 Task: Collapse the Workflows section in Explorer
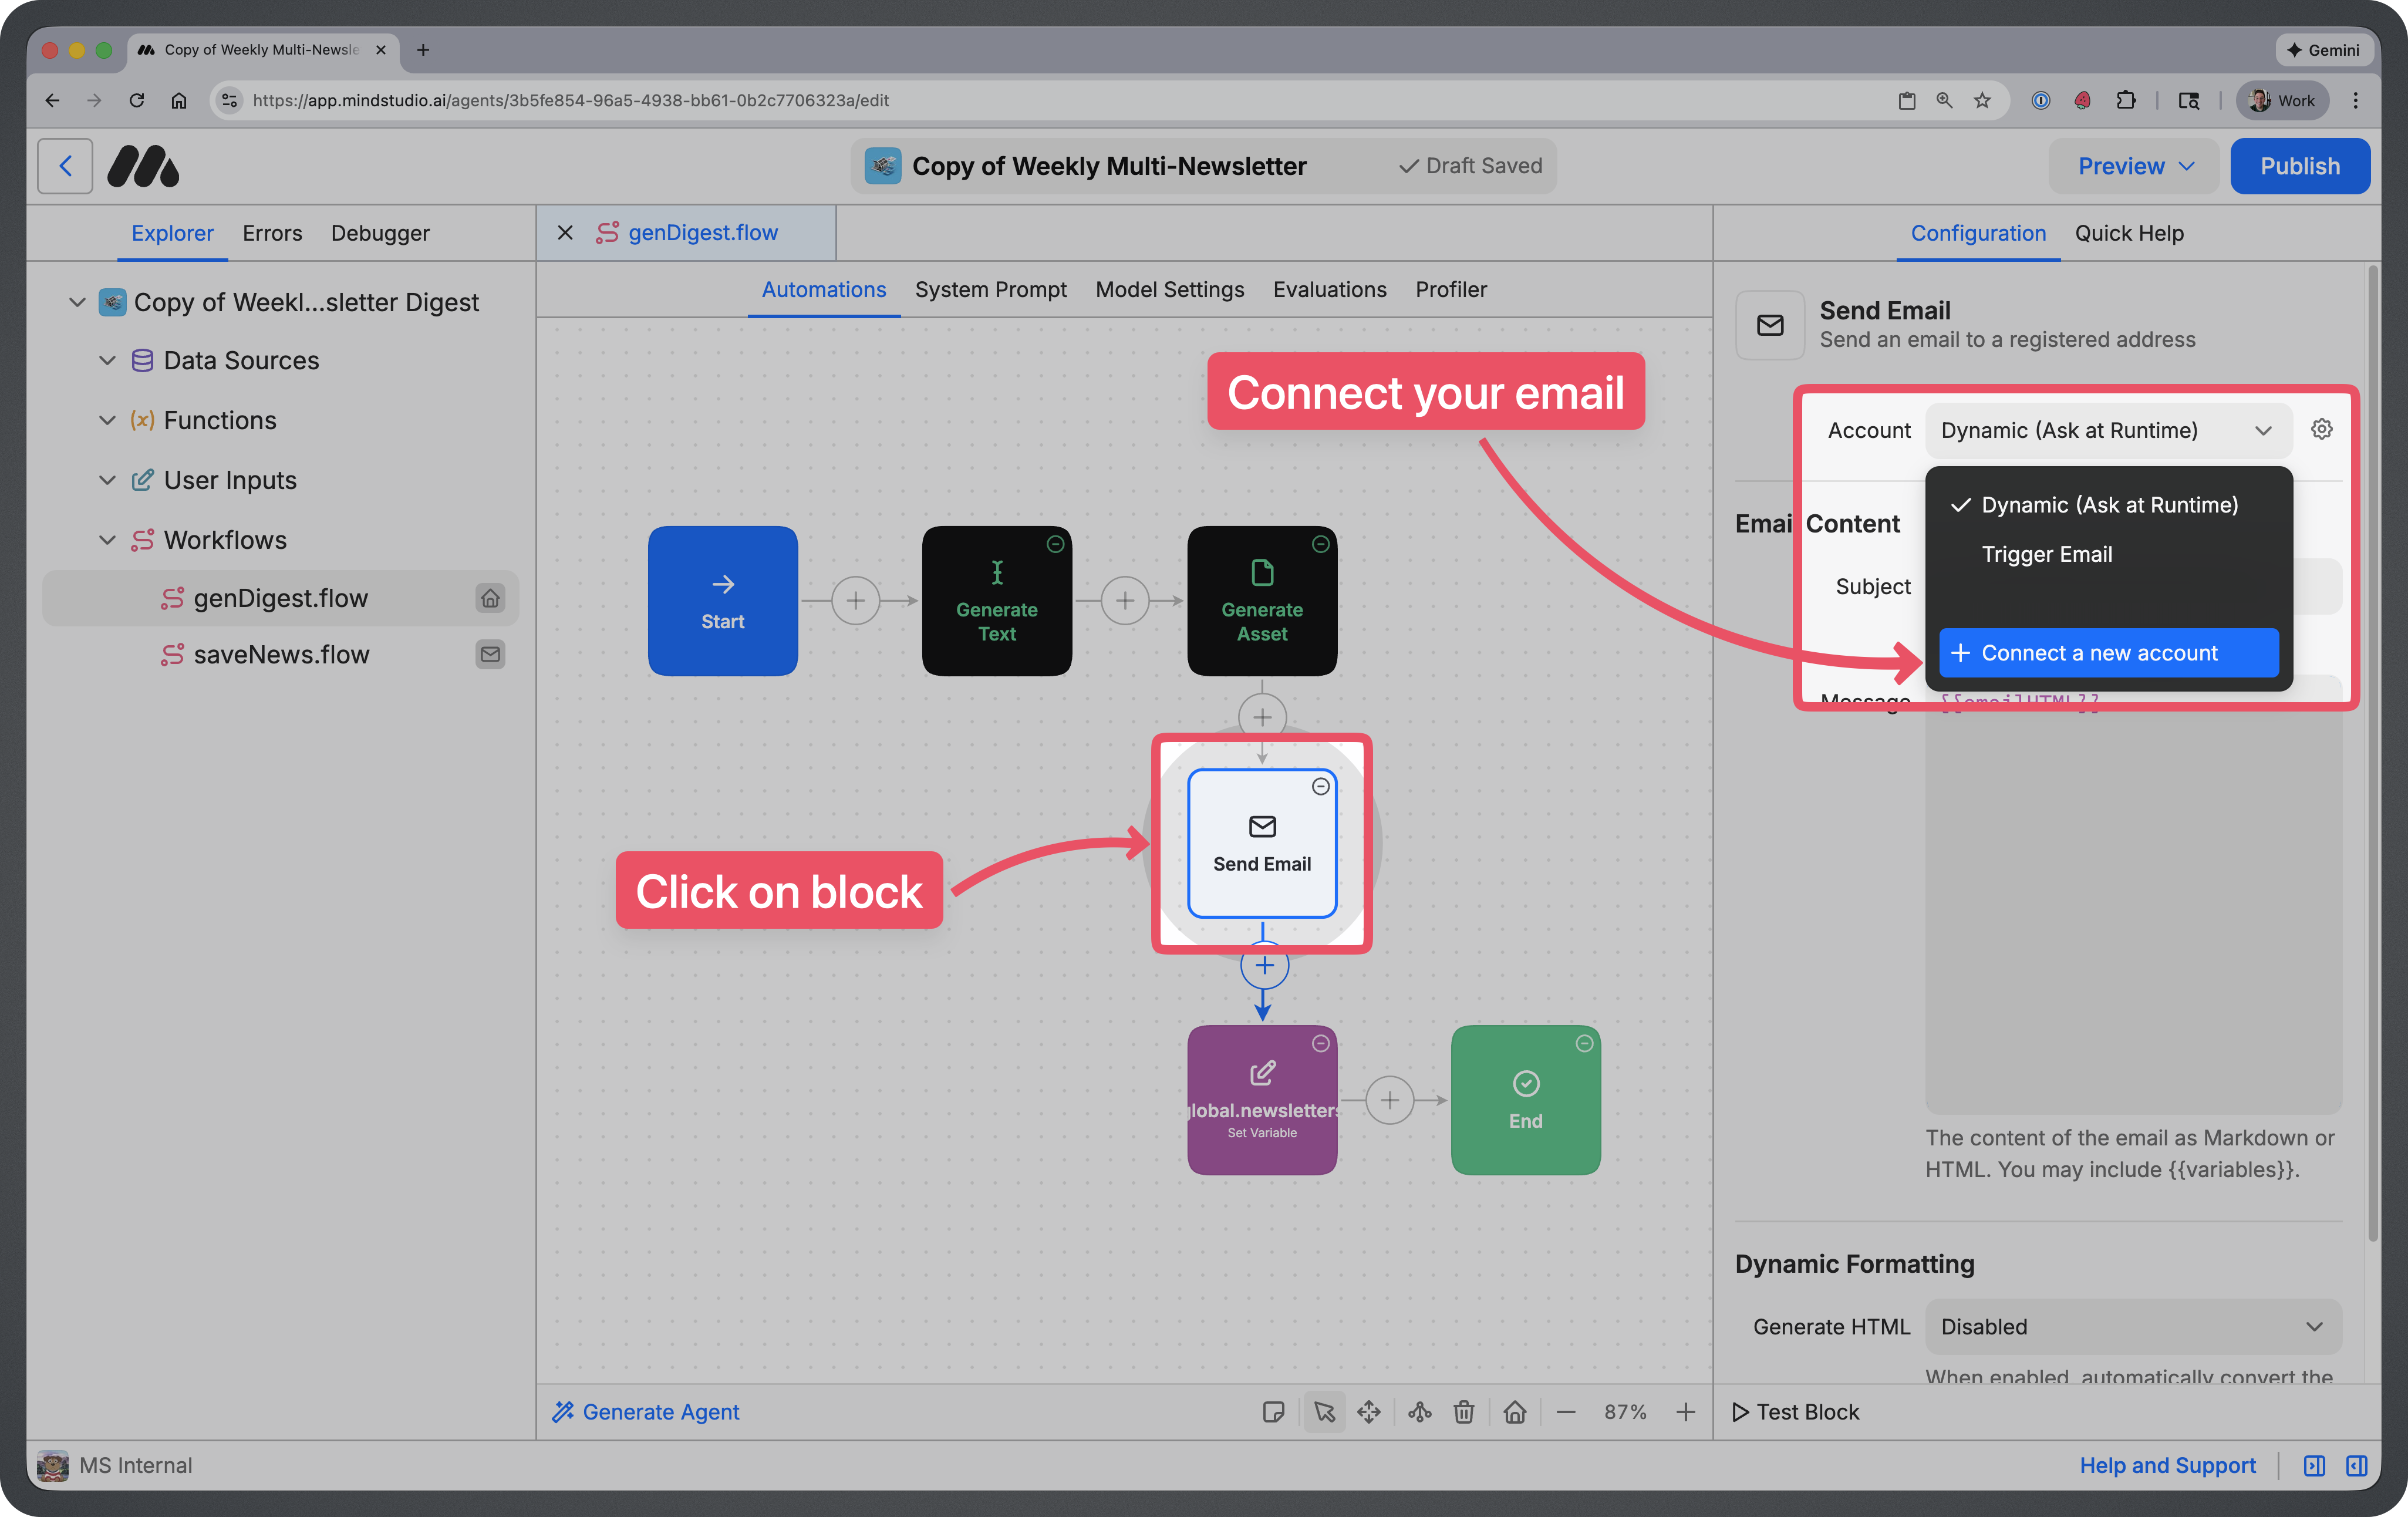pos(107,539)
